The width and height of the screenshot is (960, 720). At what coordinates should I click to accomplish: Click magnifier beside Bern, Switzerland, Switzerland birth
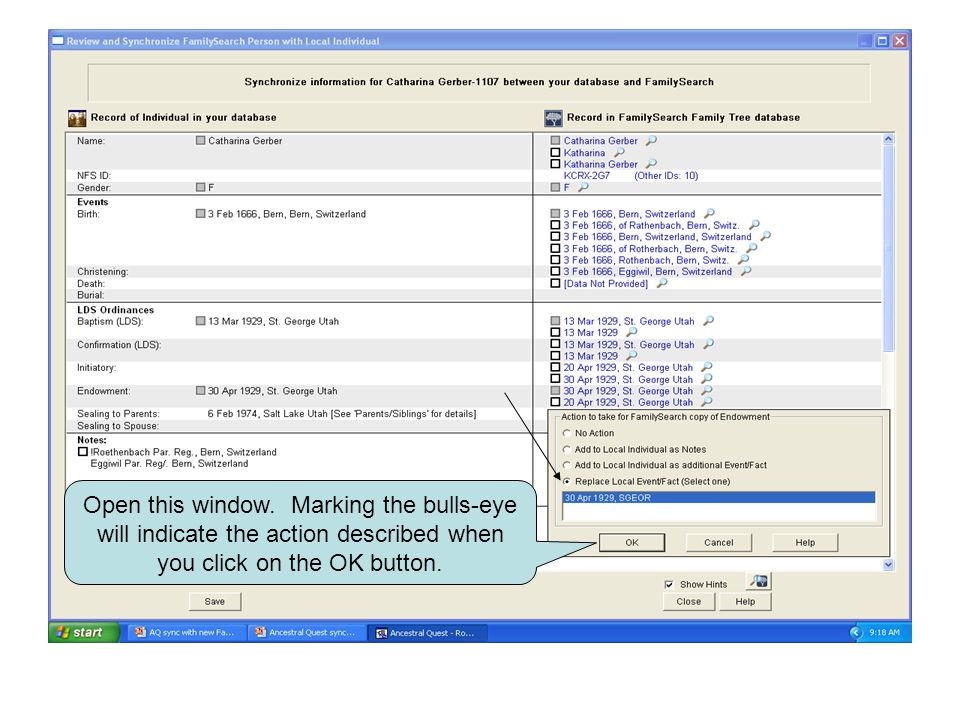click(765, 236)
